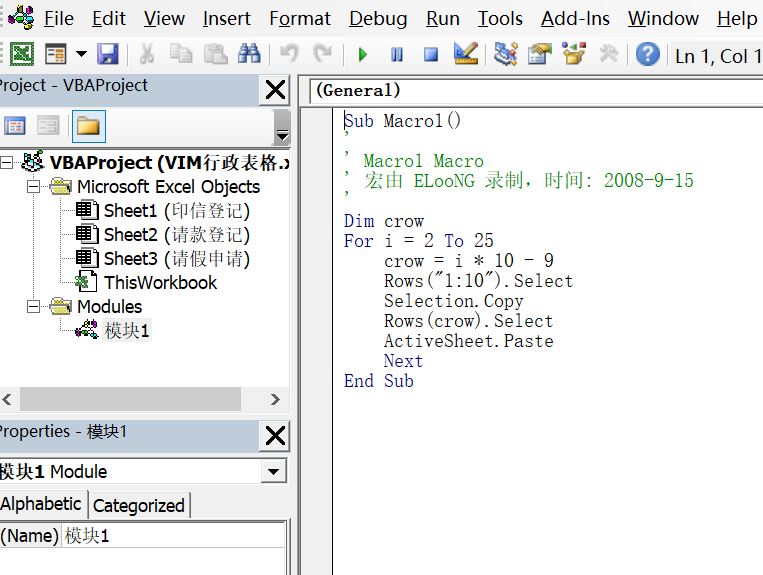Screen dimensions: 763x575
Task: Open the Run menu
Action: coord(442,18)
